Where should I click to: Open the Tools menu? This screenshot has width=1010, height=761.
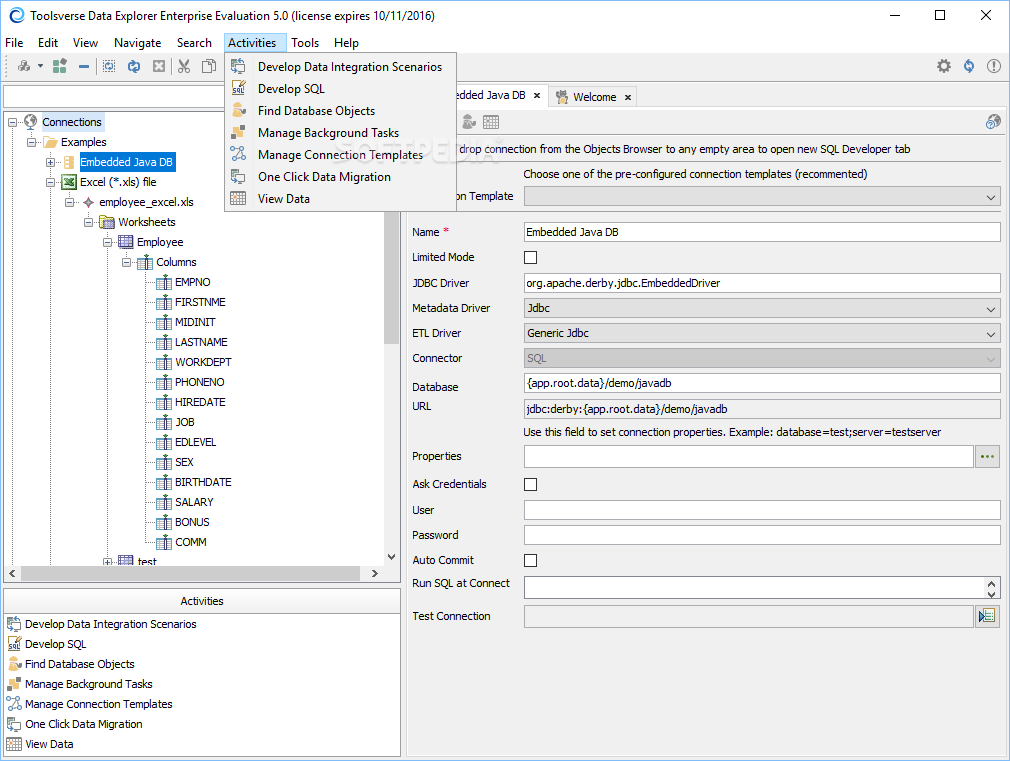[305, 43]
